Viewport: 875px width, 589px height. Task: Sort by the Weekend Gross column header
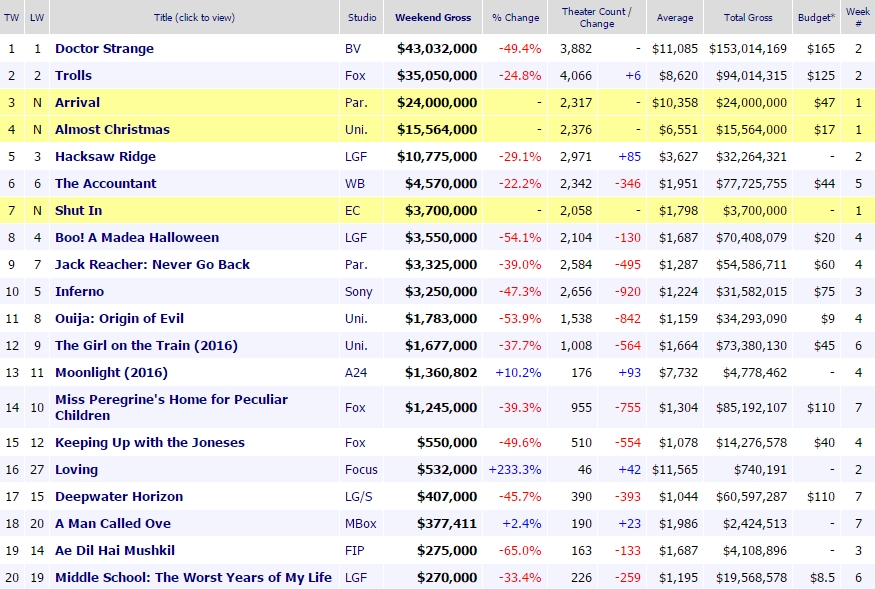(433, 17)
